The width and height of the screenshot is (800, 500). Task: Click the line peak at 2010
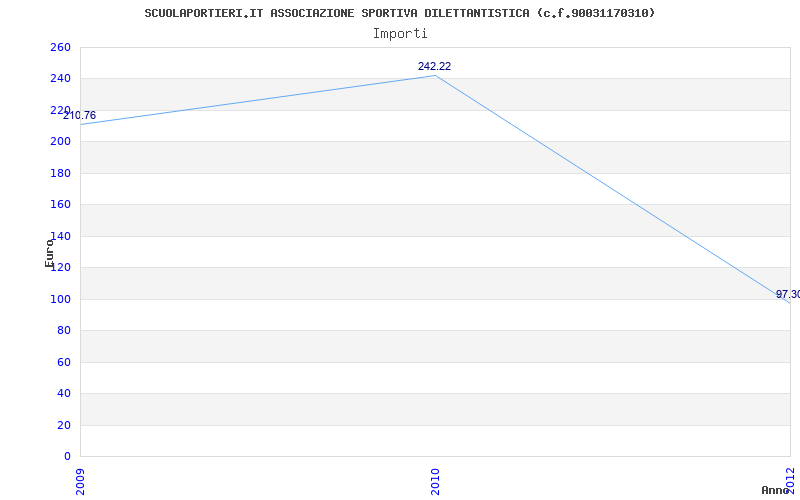click(x=435, y=76)
